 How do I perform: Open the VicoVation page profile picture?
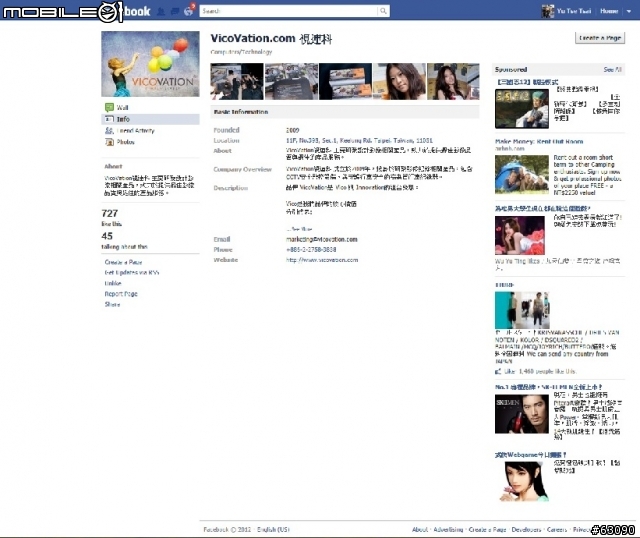tap(150, 64)
